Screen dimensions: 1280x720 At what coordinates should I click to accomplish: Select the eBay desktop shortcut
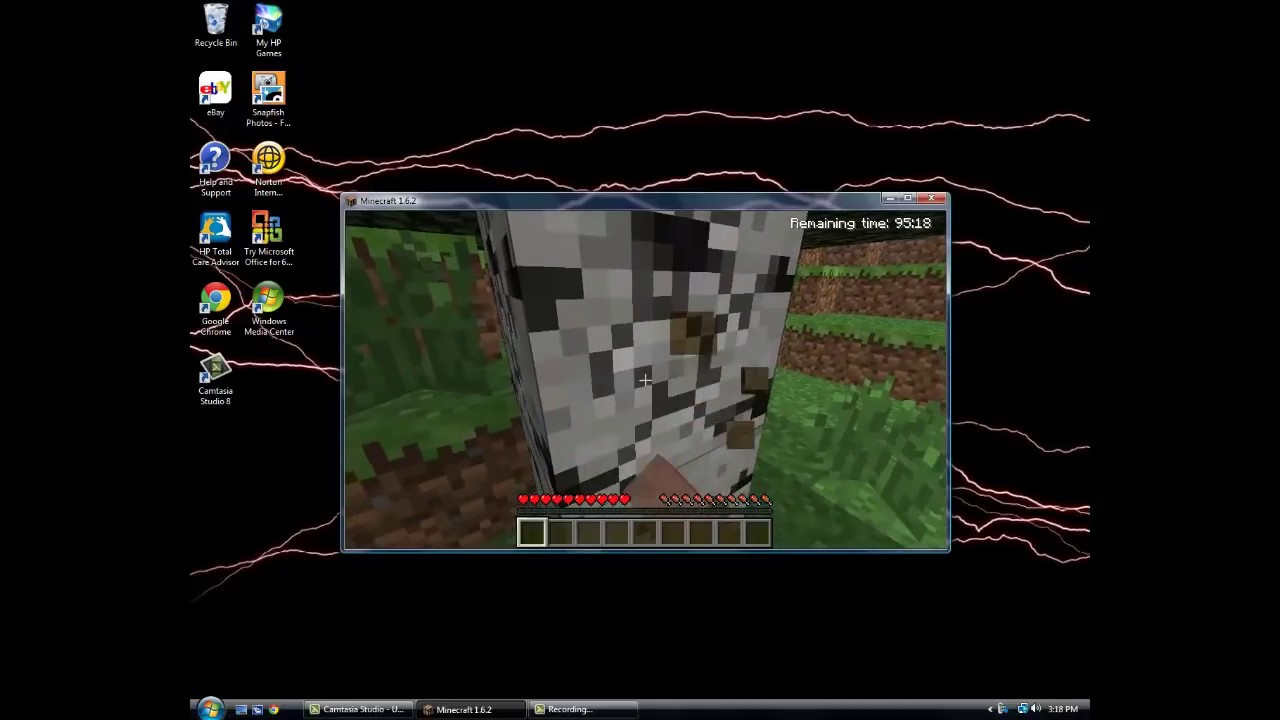coord(215,94)
